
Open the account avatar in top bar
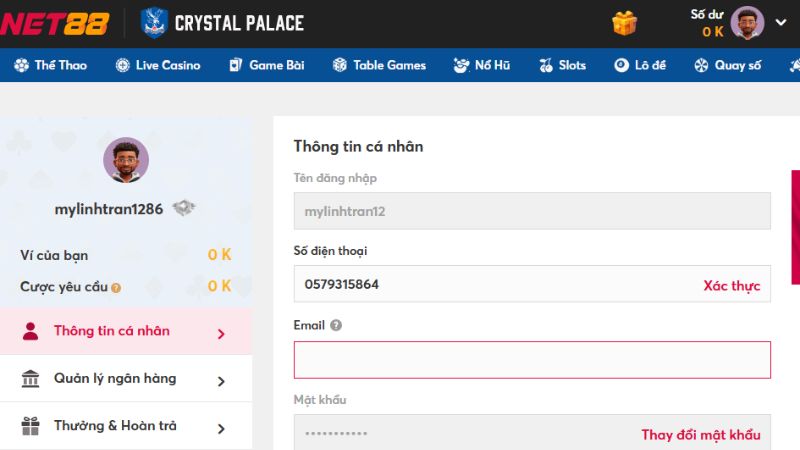pyautogui.click(x=747, y=22)
